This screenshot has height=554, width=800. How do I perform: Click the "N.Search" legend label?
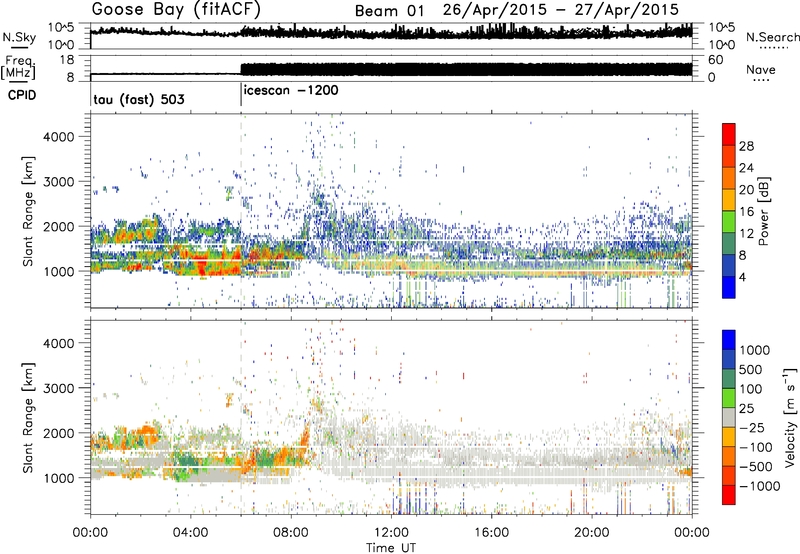(773, 37)
